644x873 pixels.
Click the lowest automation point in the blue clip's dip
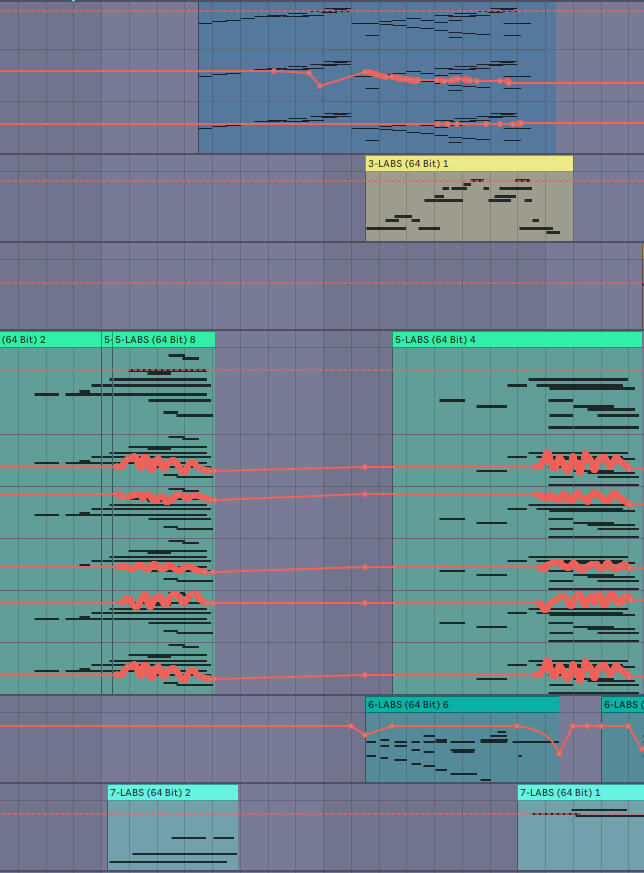[320, 86]
